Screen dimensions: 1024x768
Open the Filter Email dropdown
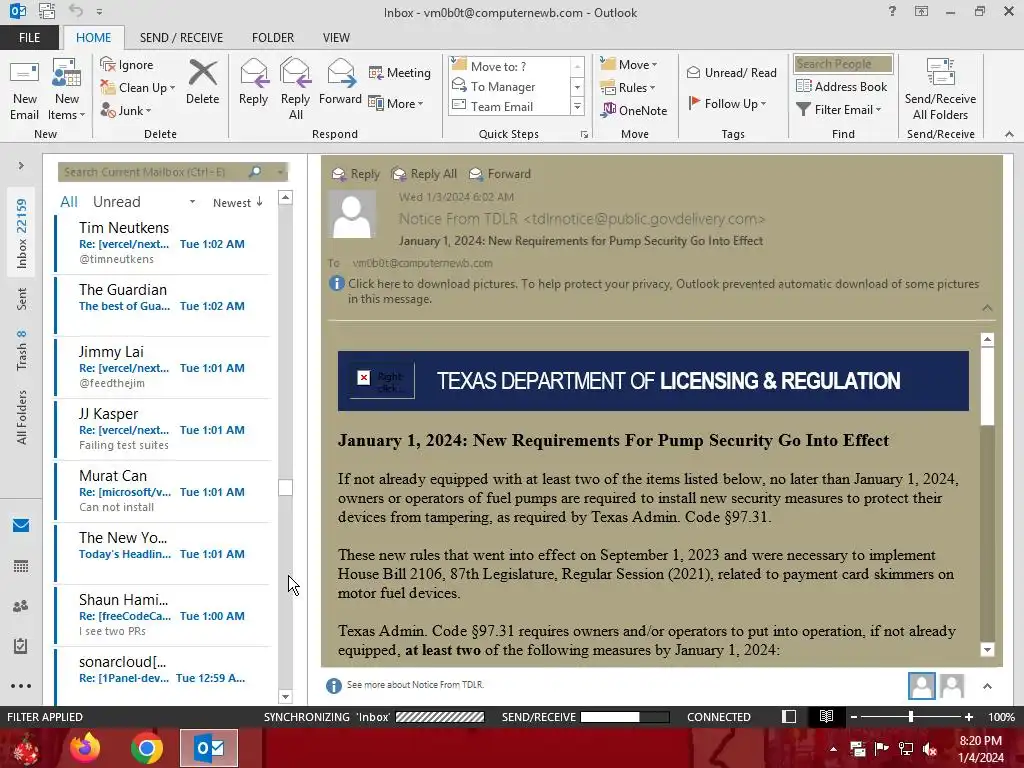point(839,109)
